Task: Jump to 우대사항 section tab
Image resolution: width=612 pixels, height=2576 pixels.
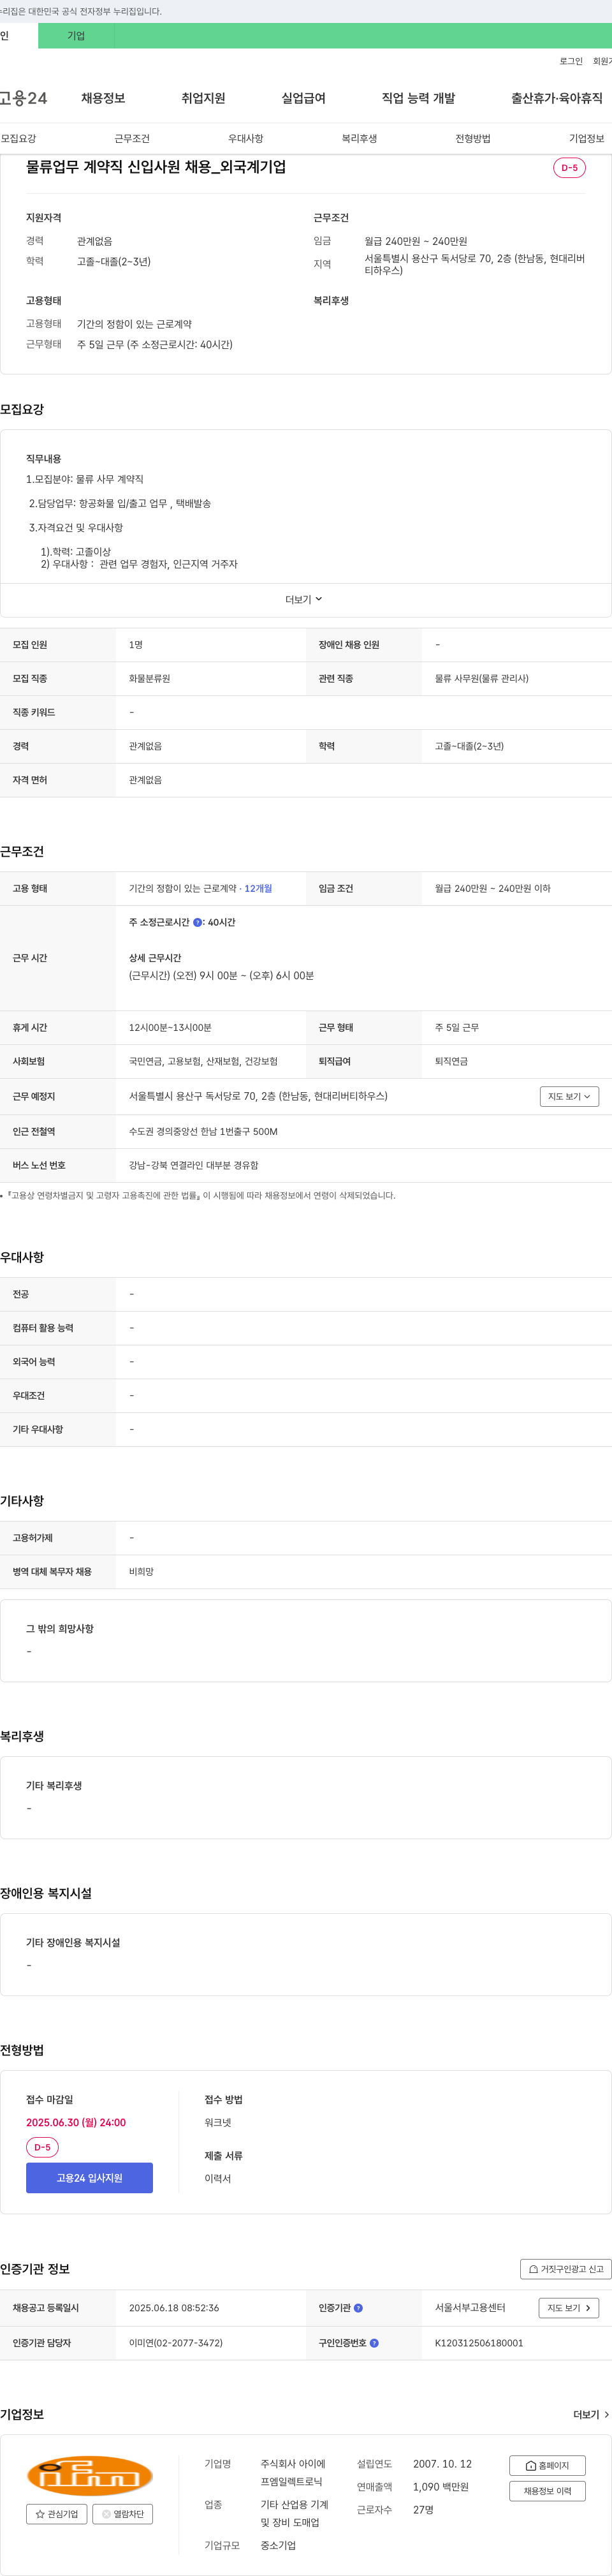Action: (246, 139)
